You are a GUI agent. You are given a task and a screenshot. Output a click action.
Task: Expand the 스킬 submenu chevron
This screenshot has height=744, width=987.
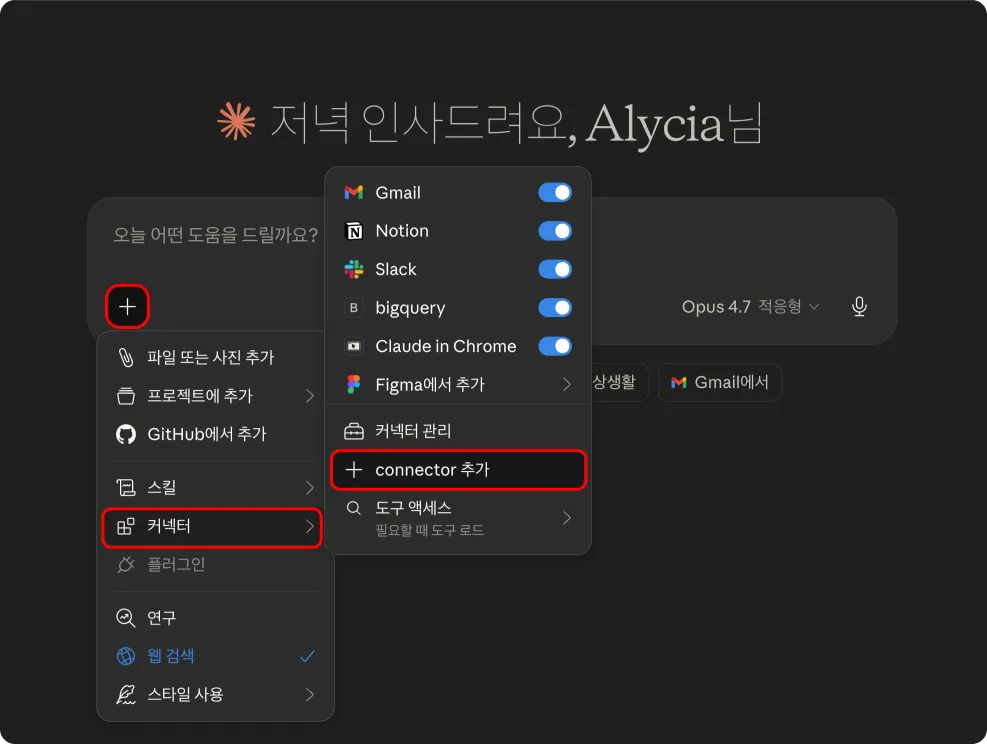[x=310, y=487]
